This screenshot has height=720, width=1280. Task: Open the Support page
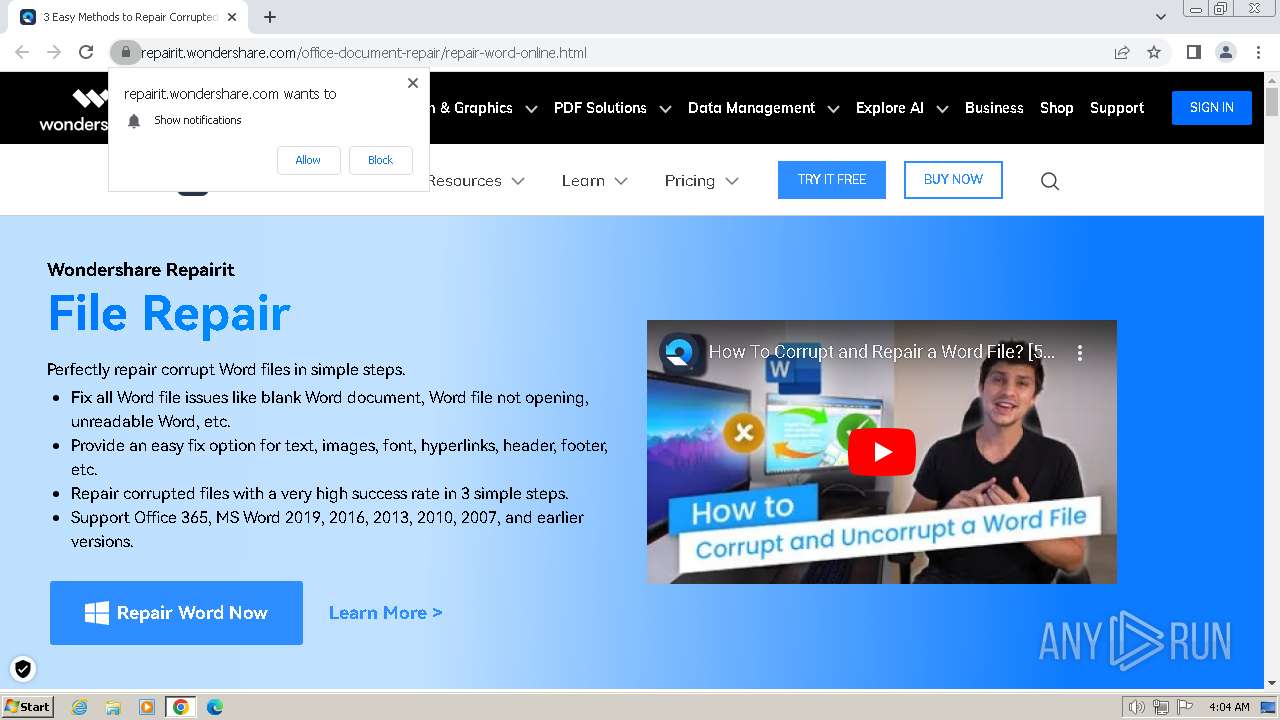click(1117, 108)
